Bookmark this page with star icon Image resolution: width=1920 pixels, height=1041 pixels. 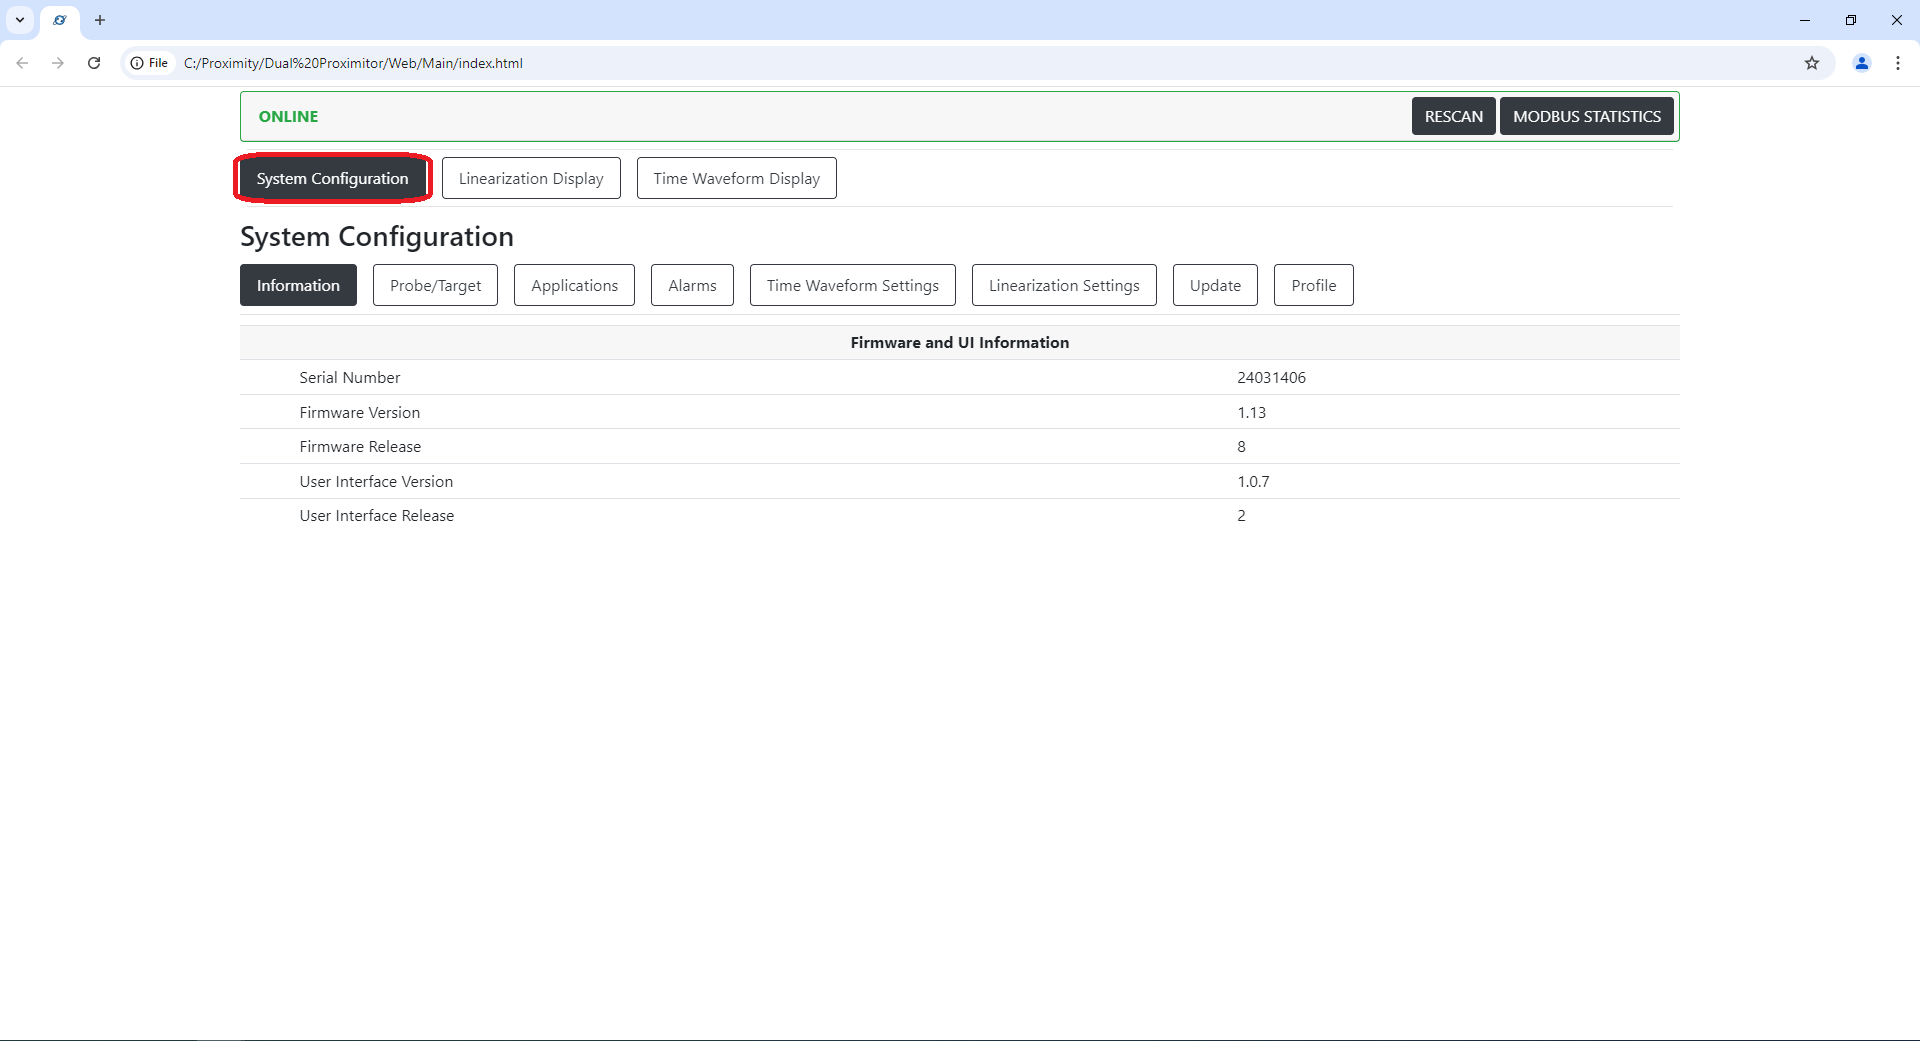click(1812, 63)
